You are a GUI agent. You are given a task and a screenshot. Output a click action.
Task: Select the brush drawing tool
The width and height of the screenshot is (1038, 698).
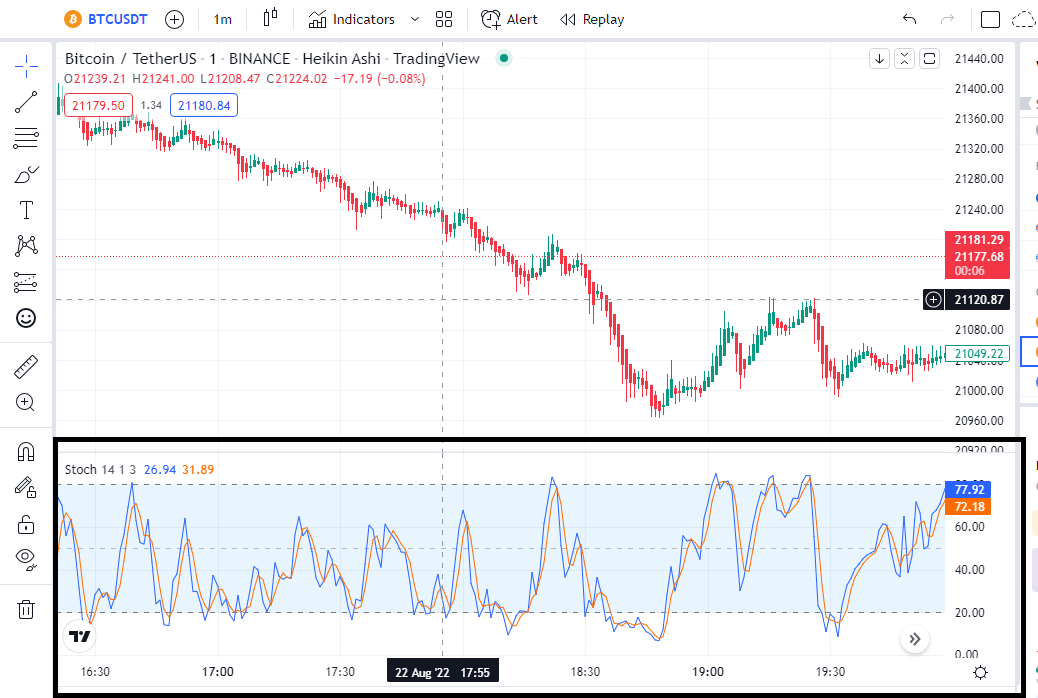(26, 174)
